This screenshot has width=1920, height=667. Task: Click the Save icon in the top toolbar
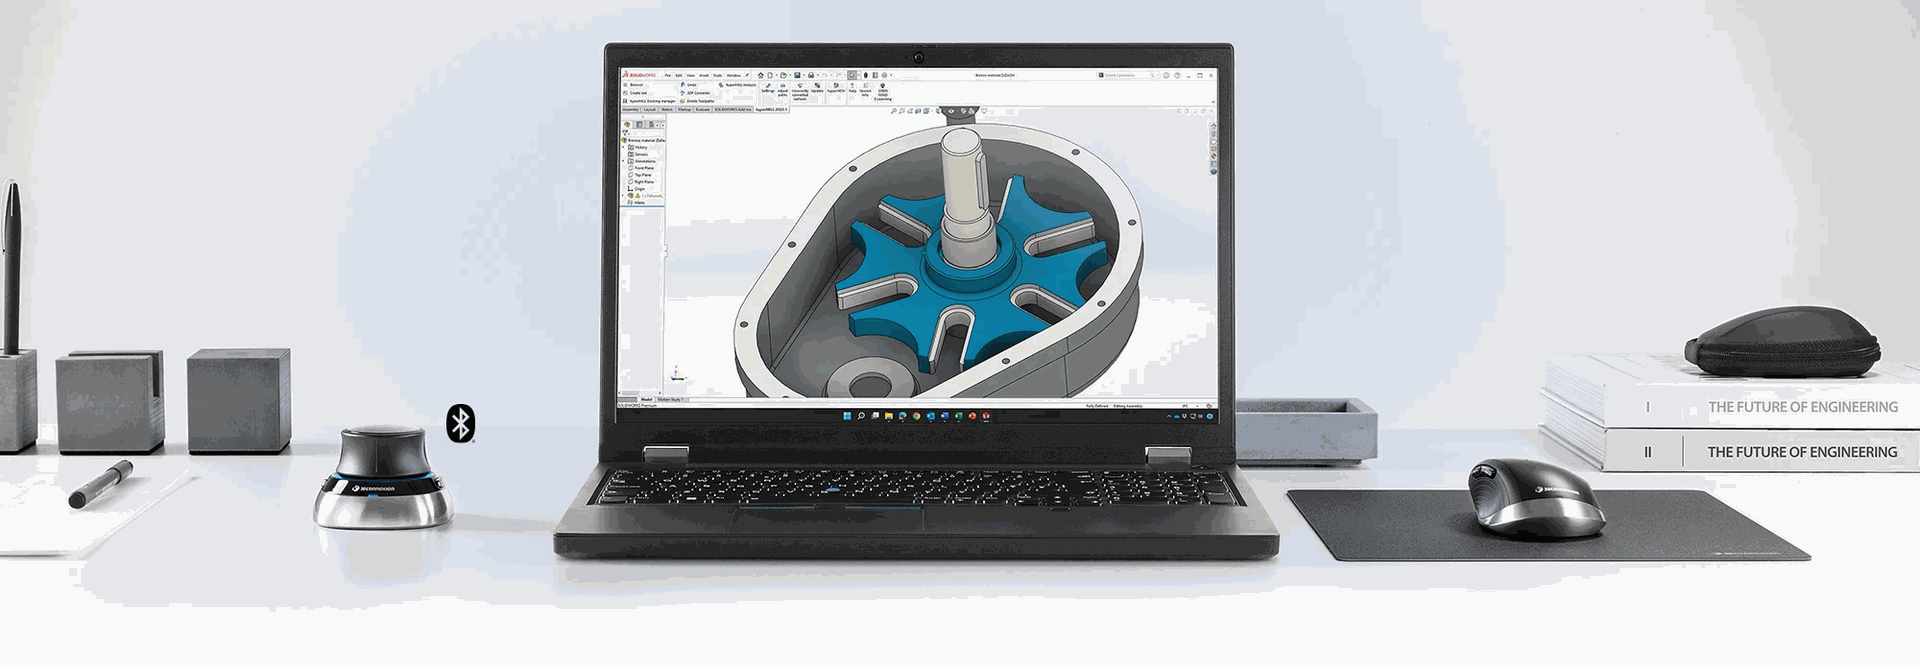798,75
